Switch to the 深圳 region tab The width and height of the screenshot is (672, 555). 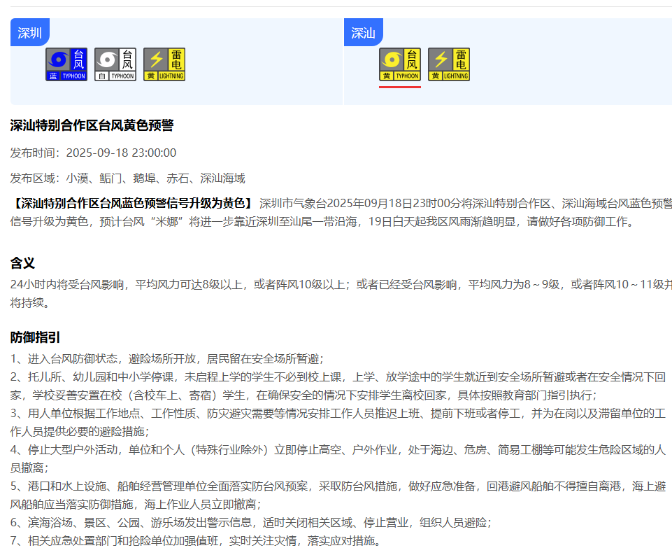pos(29,33)
